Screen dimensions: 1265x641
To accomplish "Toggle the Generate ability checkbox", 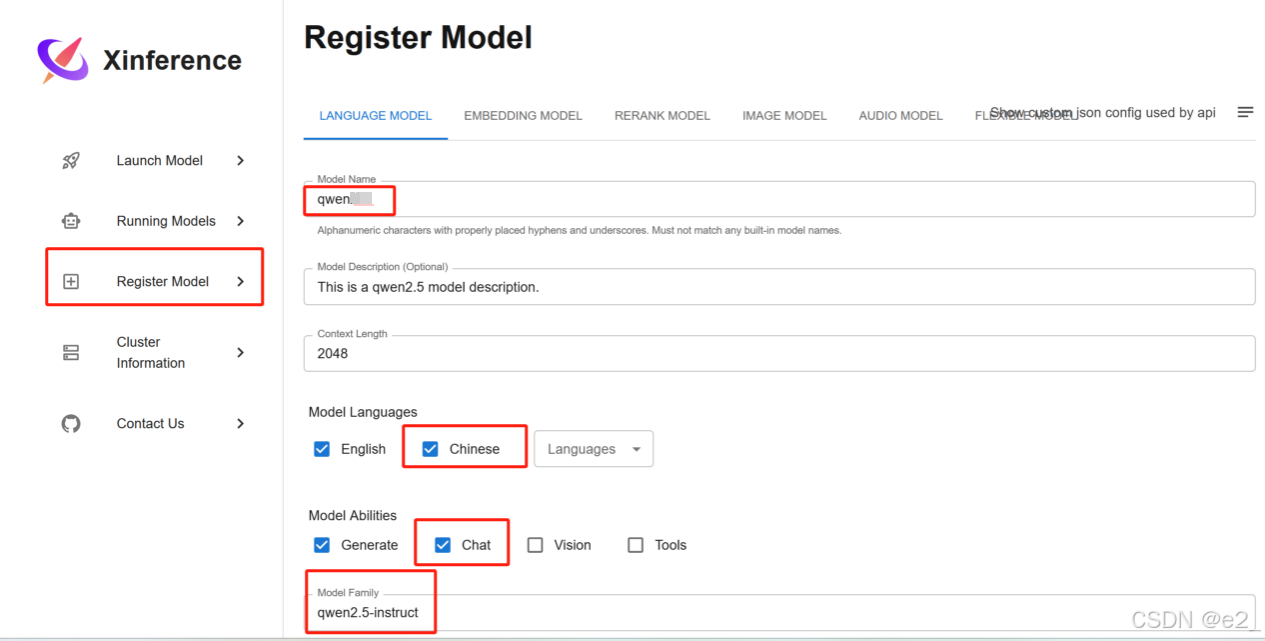I will click(x=322, y=545).
